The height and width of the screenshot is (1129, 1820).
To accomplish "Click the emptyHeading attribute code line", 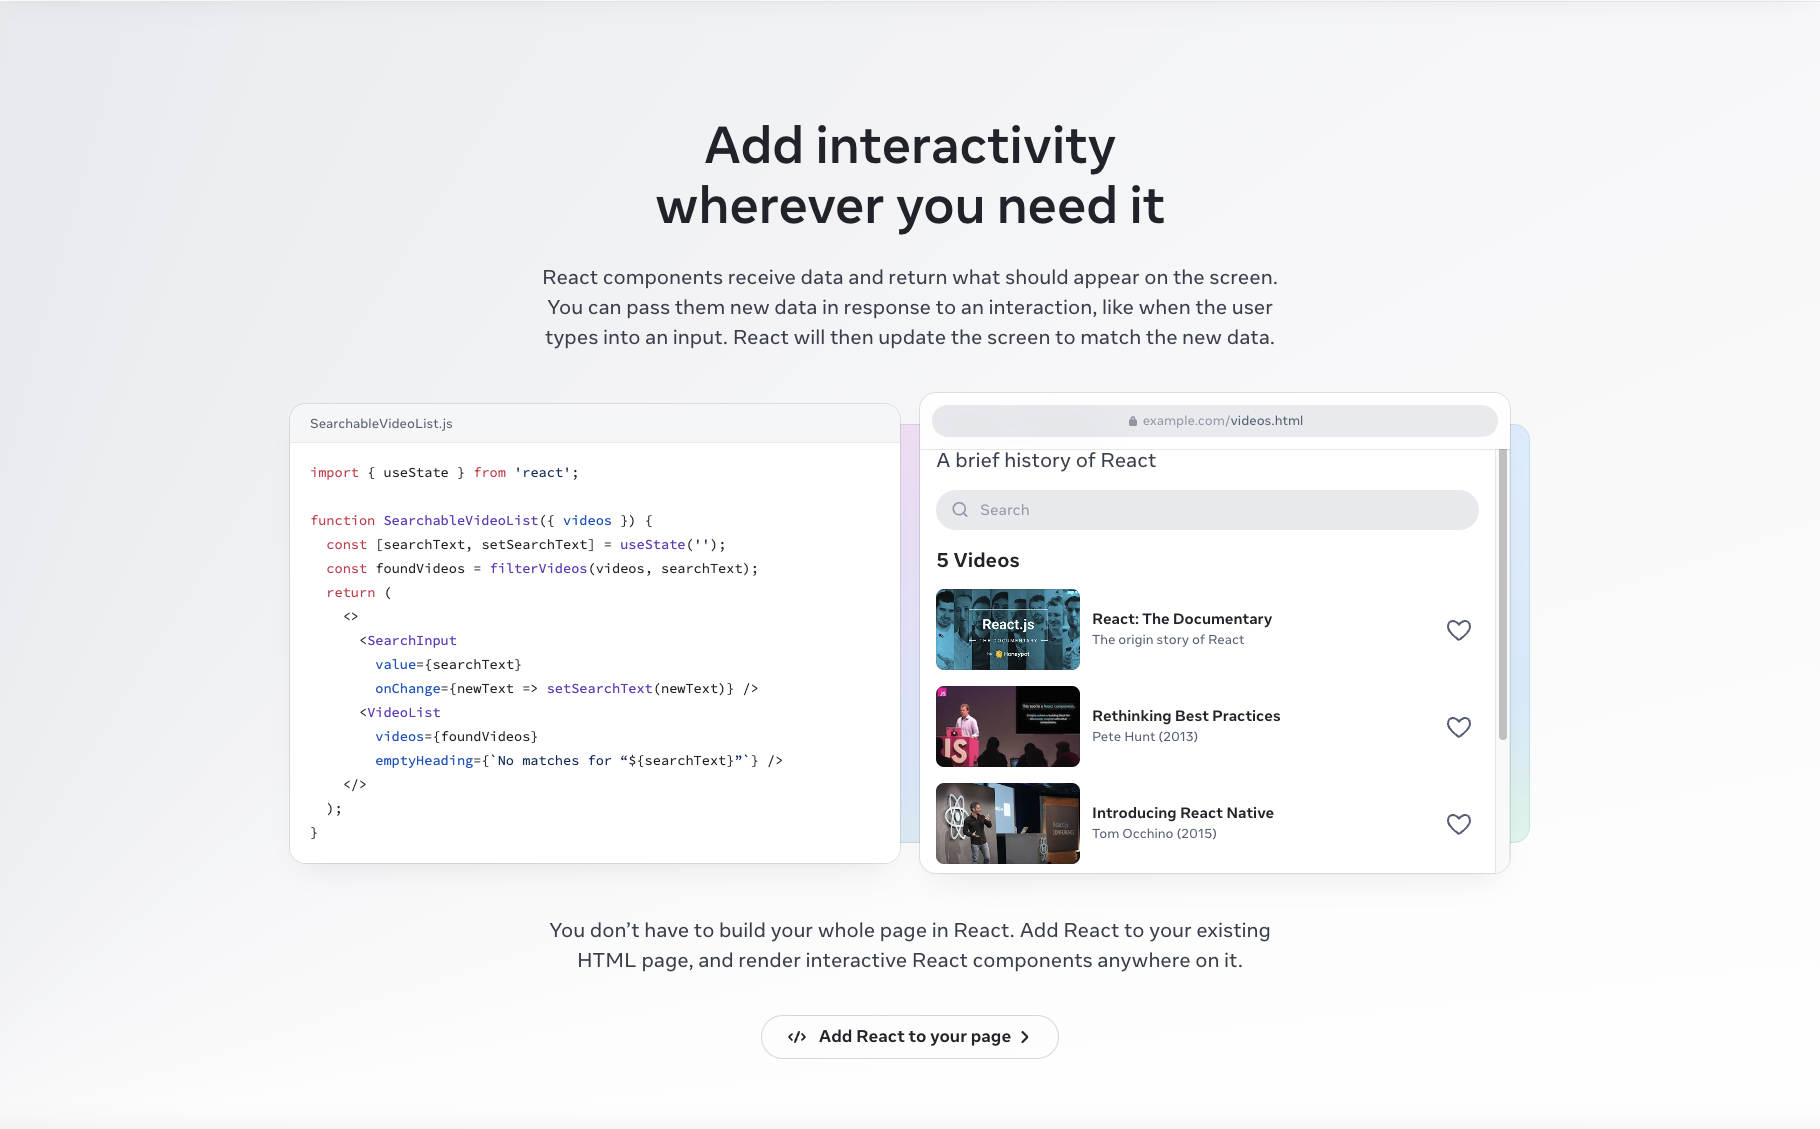I will [x=579, y=761].
